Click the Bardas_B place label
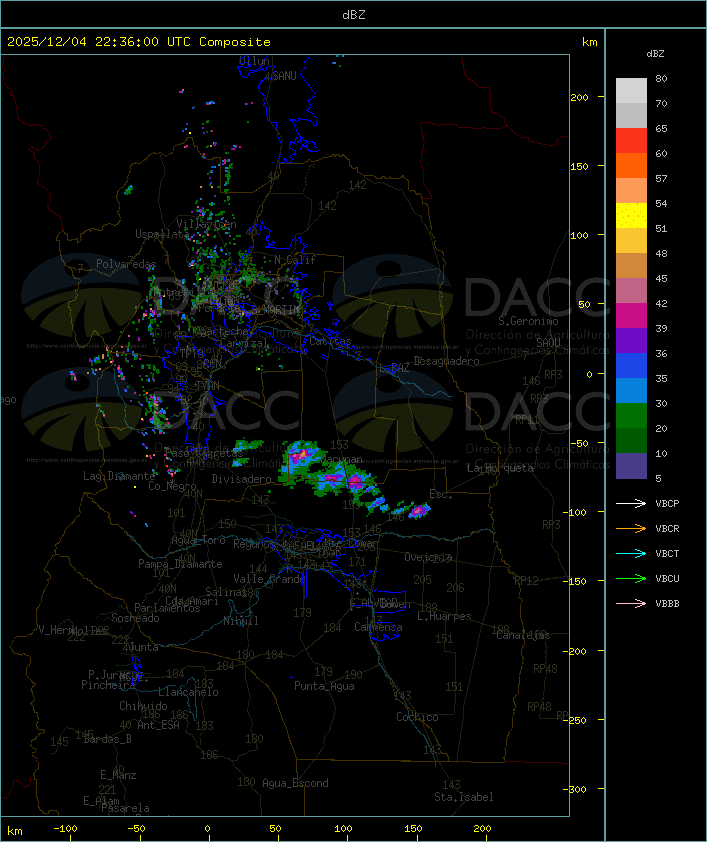 (x=107, y=739)
